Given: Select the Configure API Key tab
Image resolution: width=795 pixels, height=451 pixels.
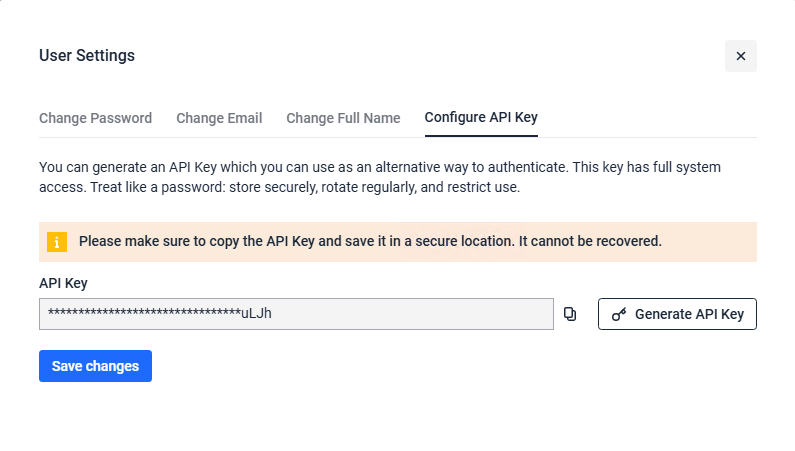Looking at the screenshot, I should tap(481, 118).
